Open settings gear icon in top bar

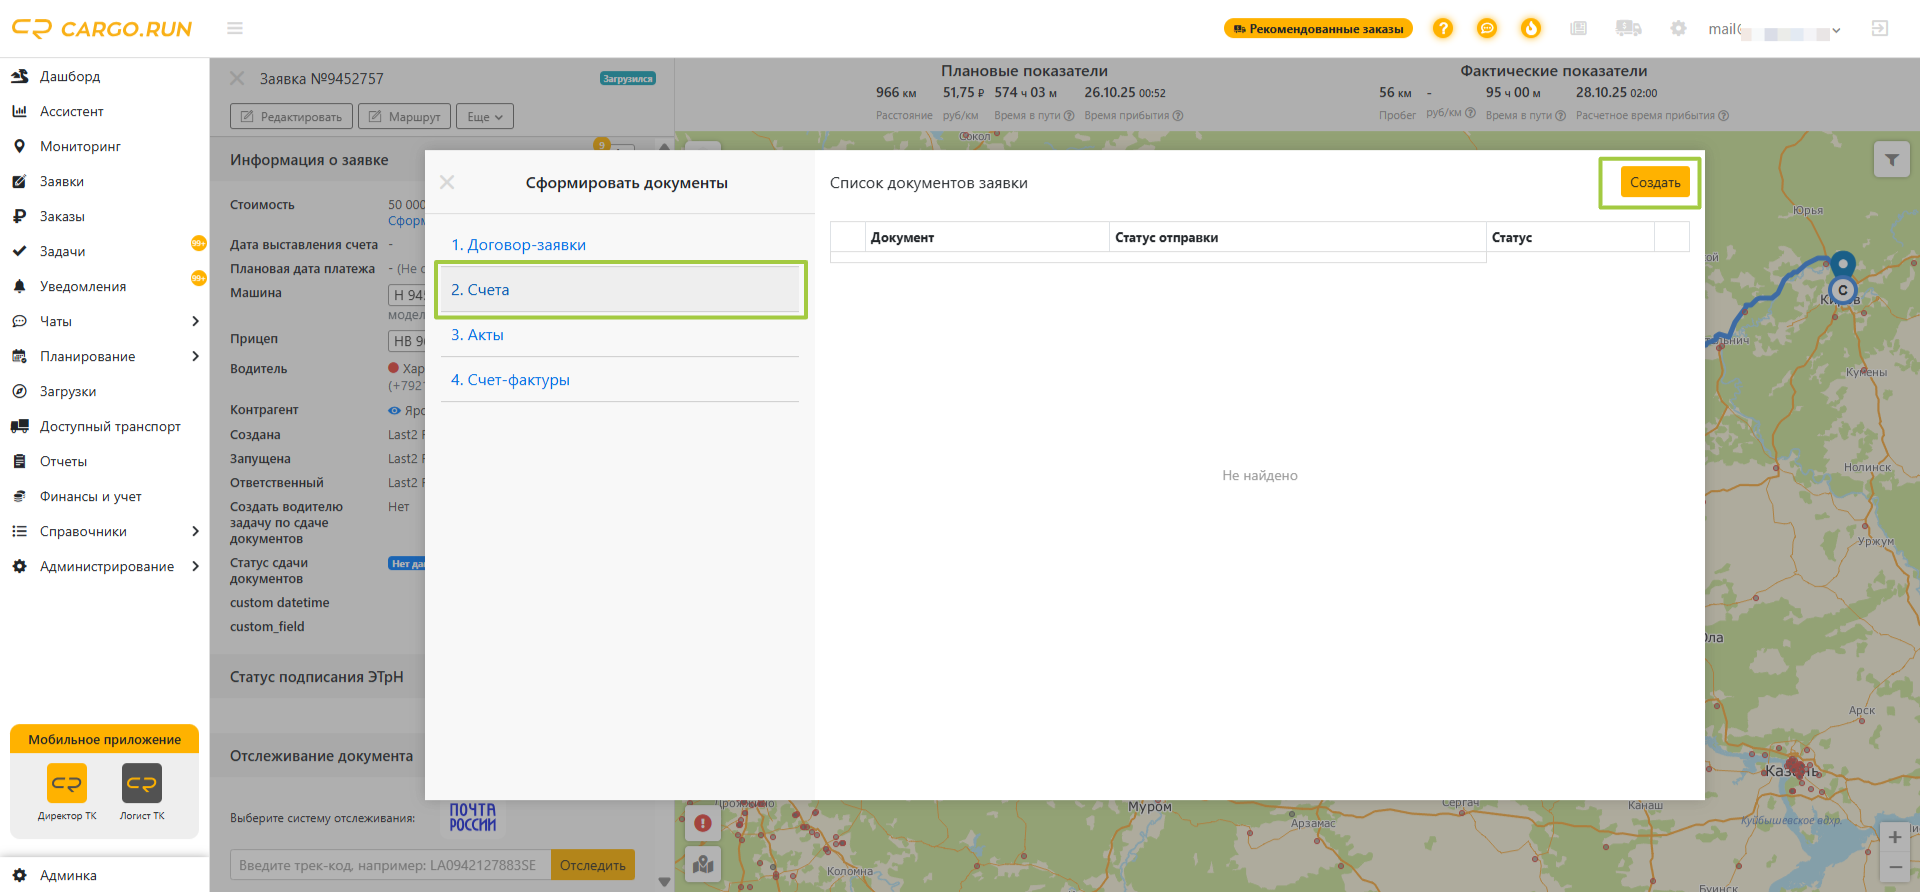(1678, 28)
